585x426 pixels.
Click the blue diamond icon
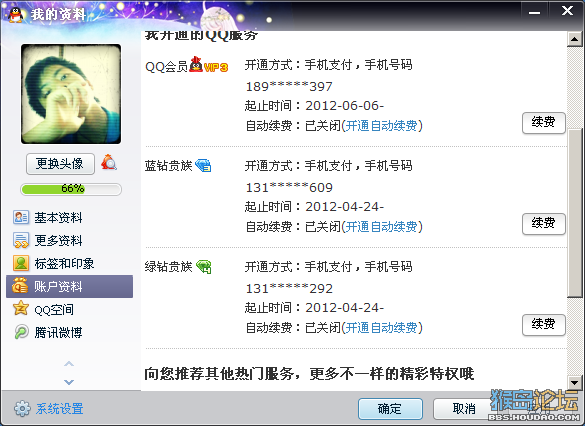203,165
